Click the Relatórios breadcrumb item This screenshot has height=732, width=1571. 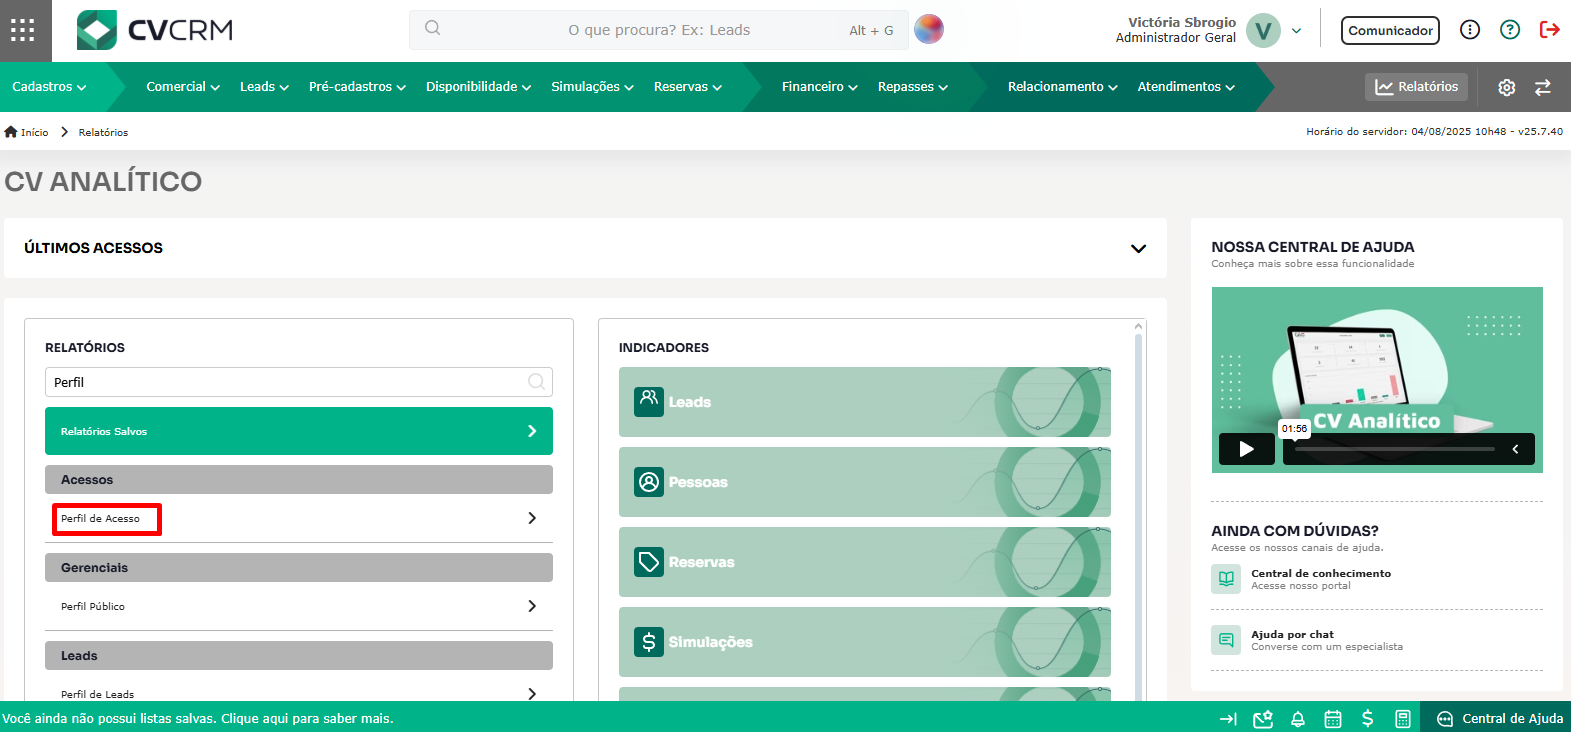(103, 132)
